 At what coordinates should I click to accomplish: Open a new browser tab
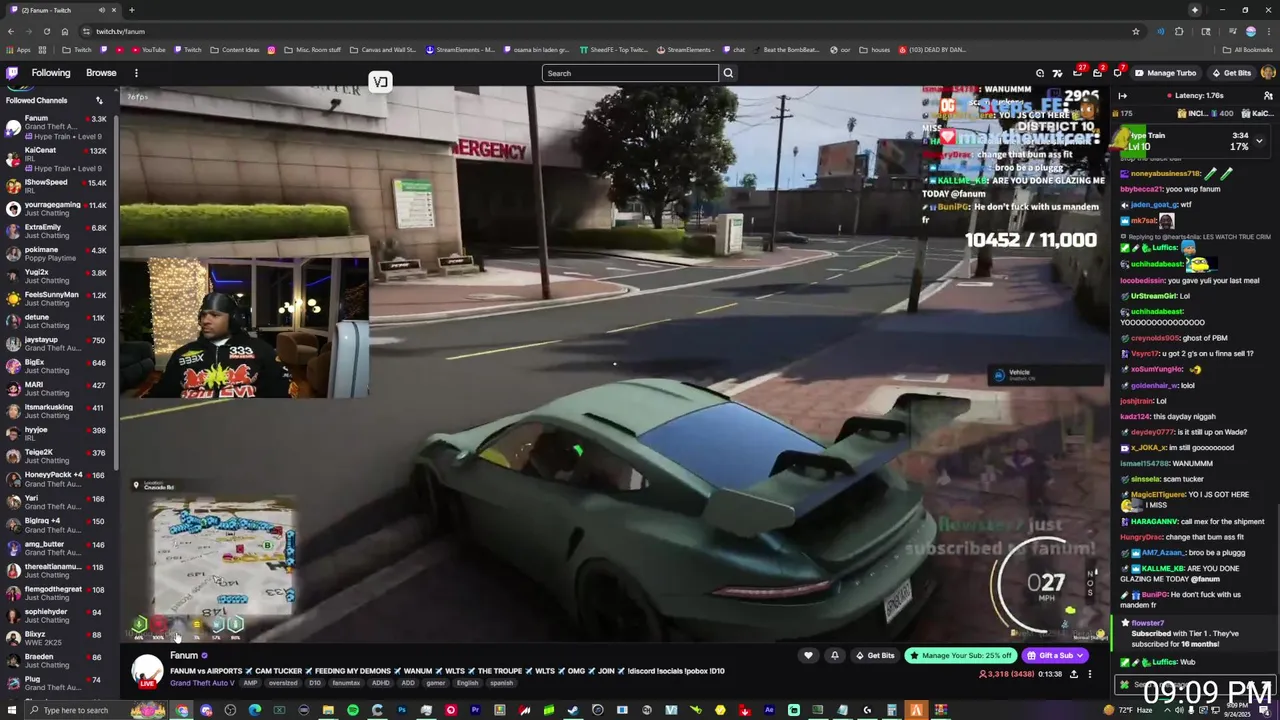pos(131,10)
